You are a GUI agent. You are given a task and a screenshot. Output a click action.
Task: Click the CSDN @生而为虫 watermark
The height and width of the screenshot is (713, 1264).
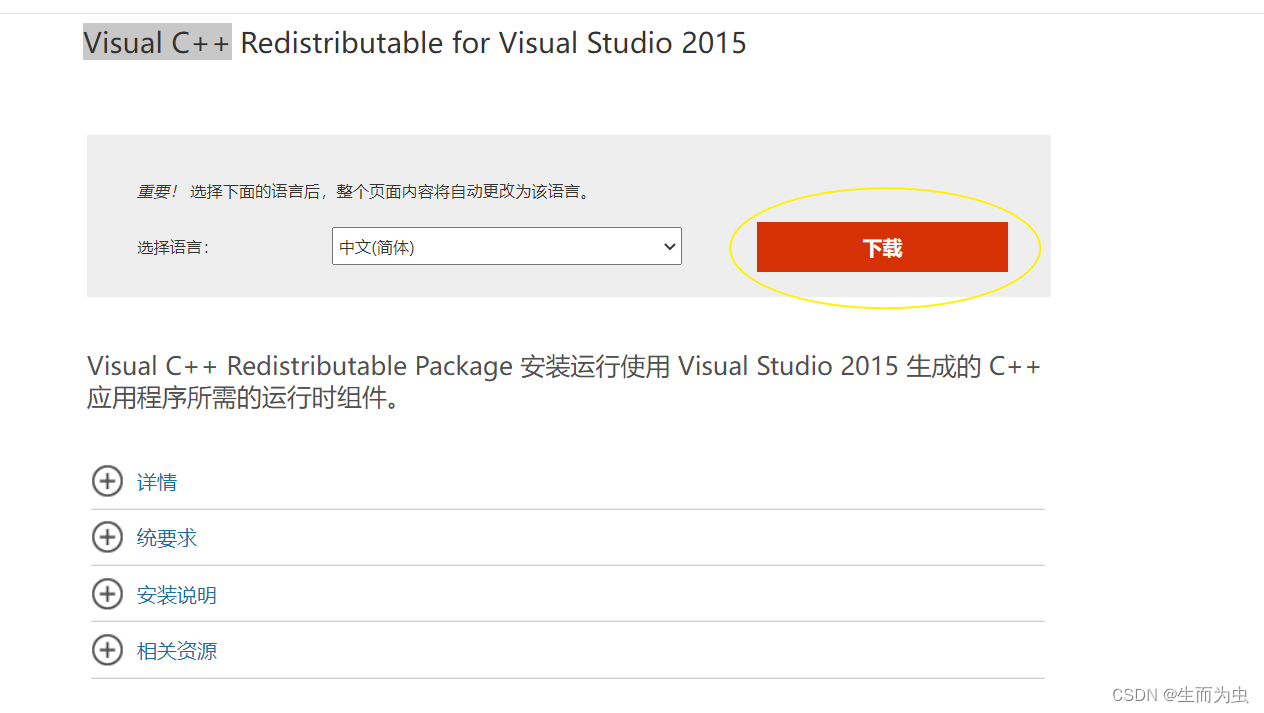tap(1181, 694)
